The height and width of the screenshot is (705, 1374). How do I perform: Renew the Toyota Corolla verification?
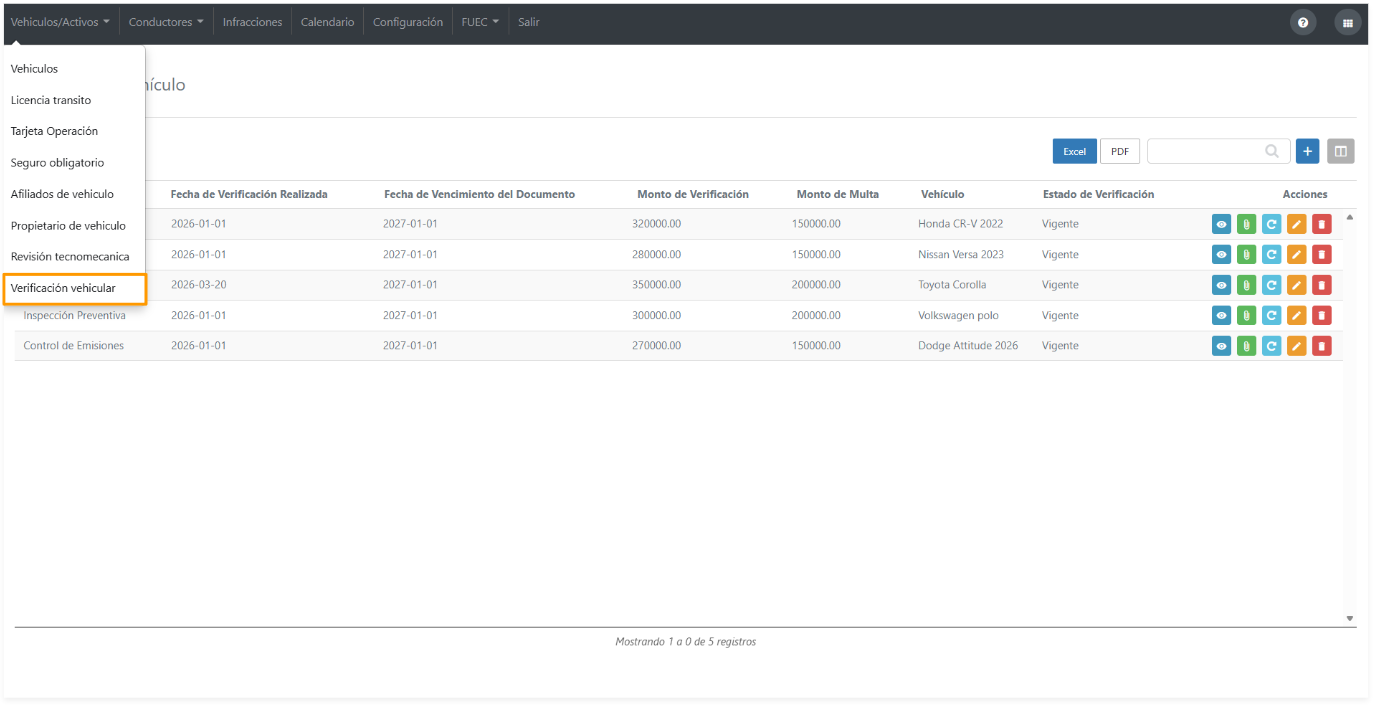tap(1271, 285)
